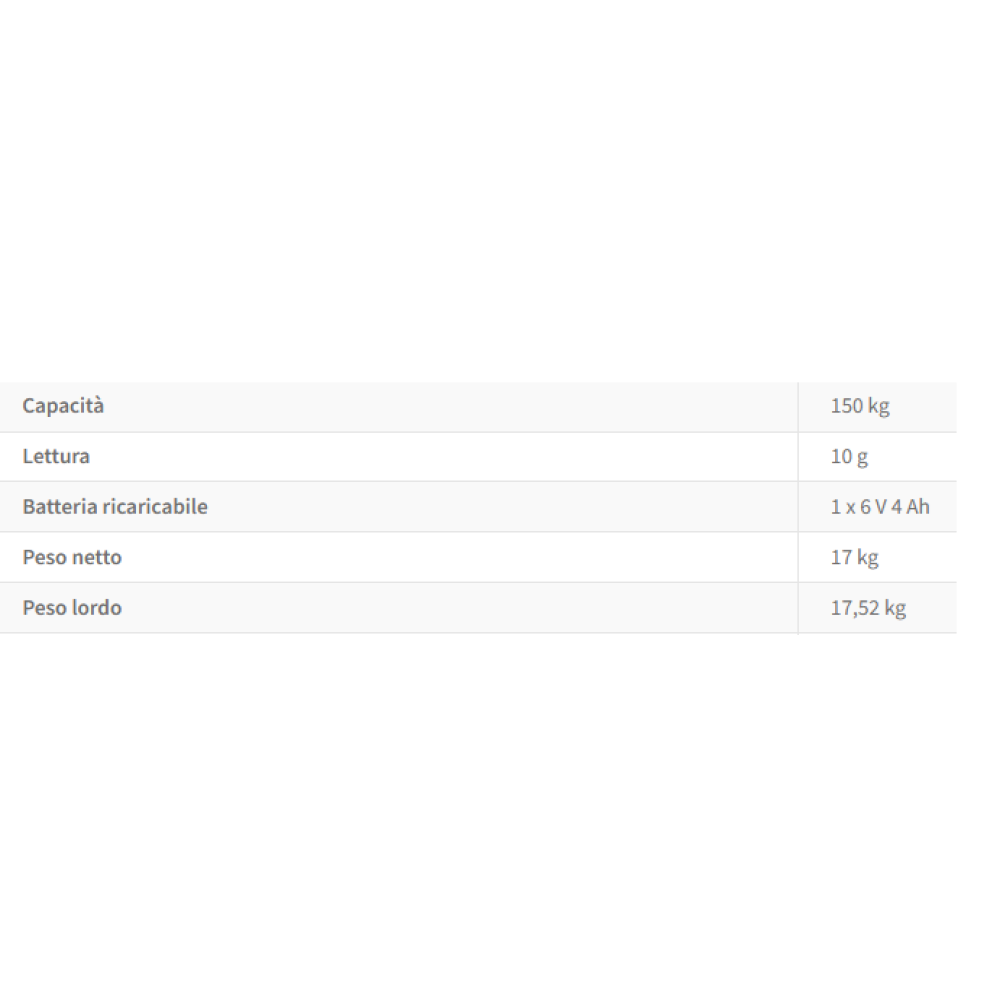Viewport: 1000px width, 1000px height.
Task: Click the word ricaricabile
Action: 155,507
